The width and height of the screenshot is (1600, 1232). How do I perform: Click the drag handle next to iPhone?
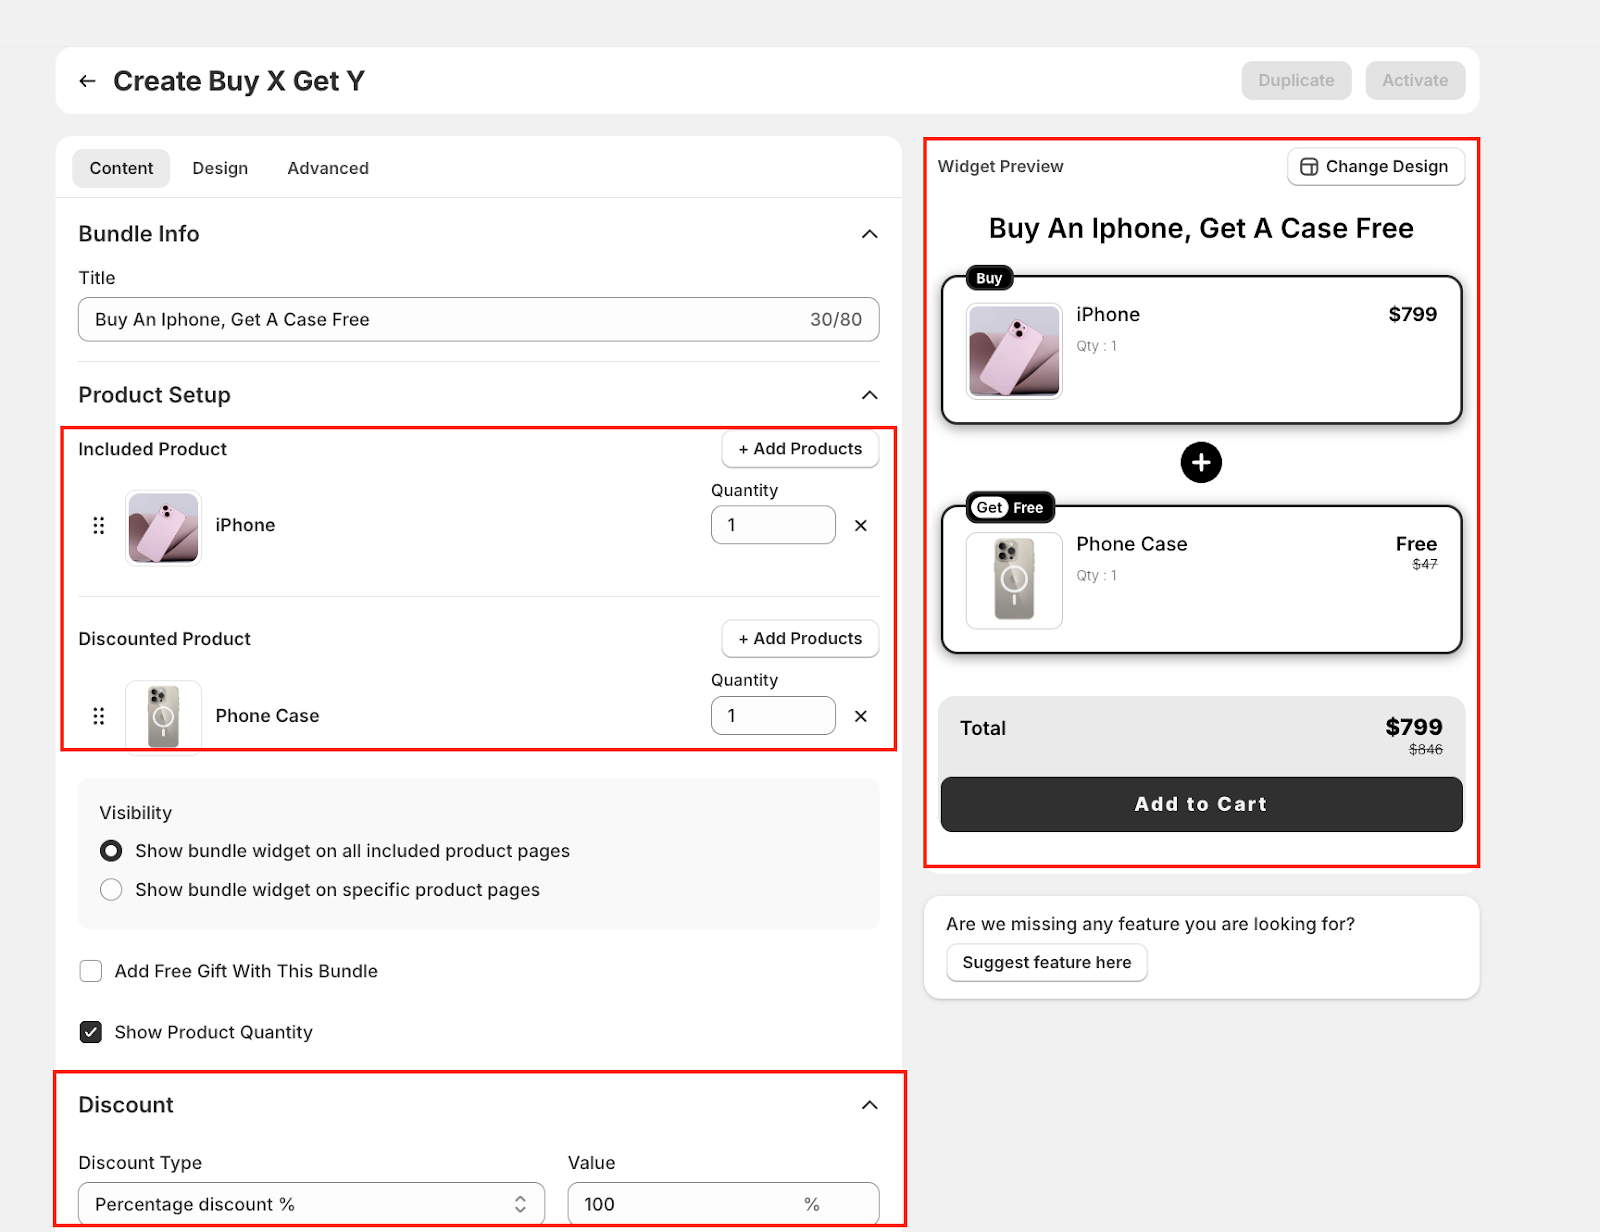(98, 525)
